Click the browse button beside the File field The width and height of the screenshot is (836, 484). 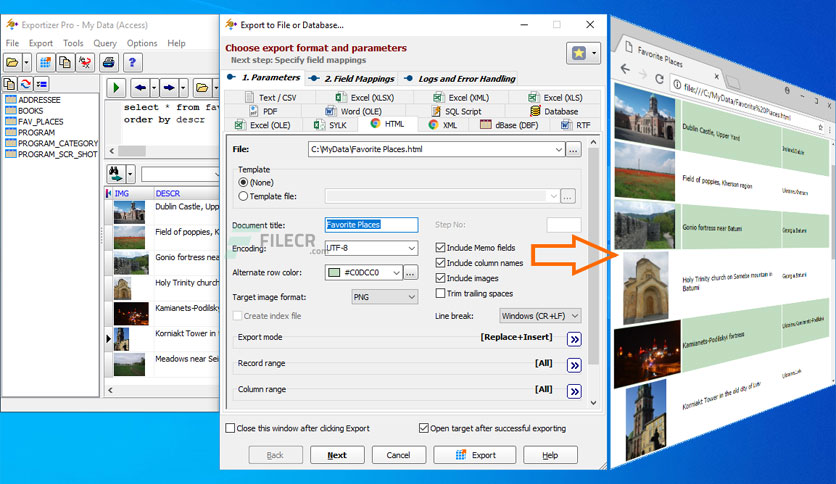[x=573, y=150]
